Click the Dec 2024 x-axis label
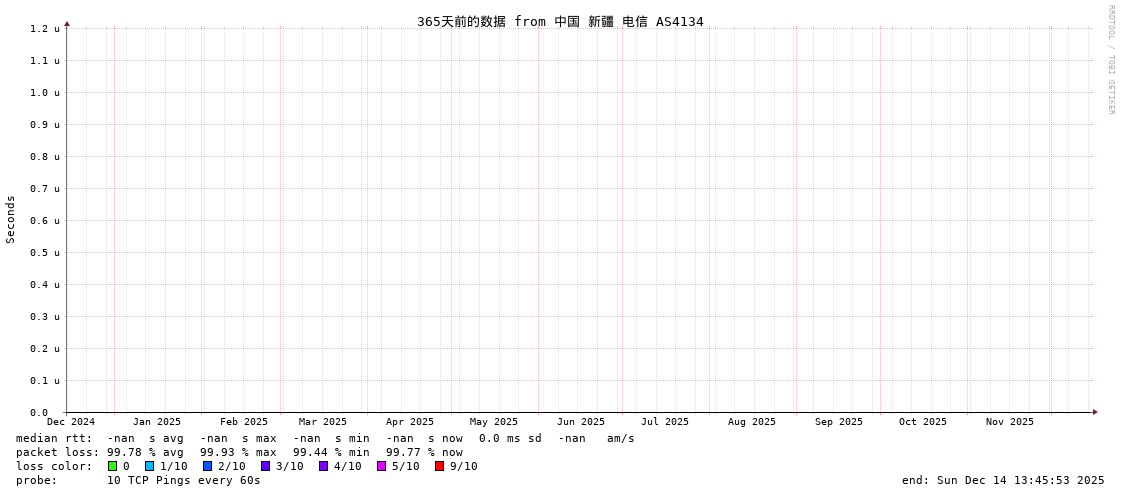This screenshot has height=494, width=1121. pos(71,422)
